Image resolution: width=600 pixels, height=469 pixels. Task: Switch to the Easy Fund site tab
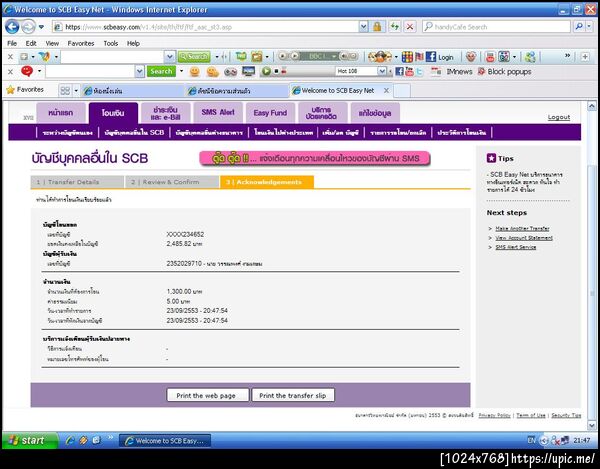point(270,113)
